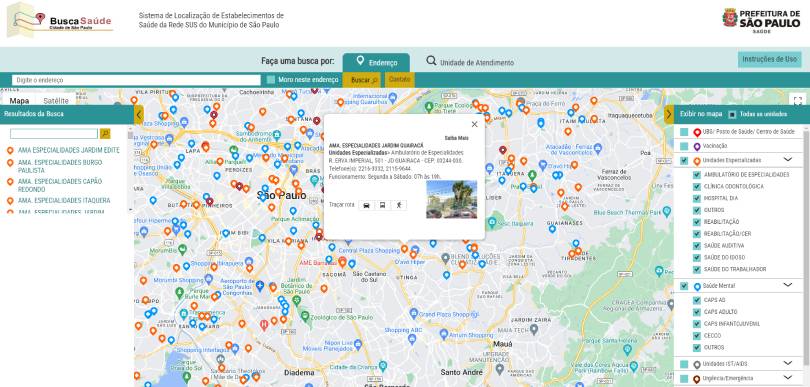Click the Blue Beach Thermal Park marker
The height and width of the screenshot is (387, 810).
[666, 211]
